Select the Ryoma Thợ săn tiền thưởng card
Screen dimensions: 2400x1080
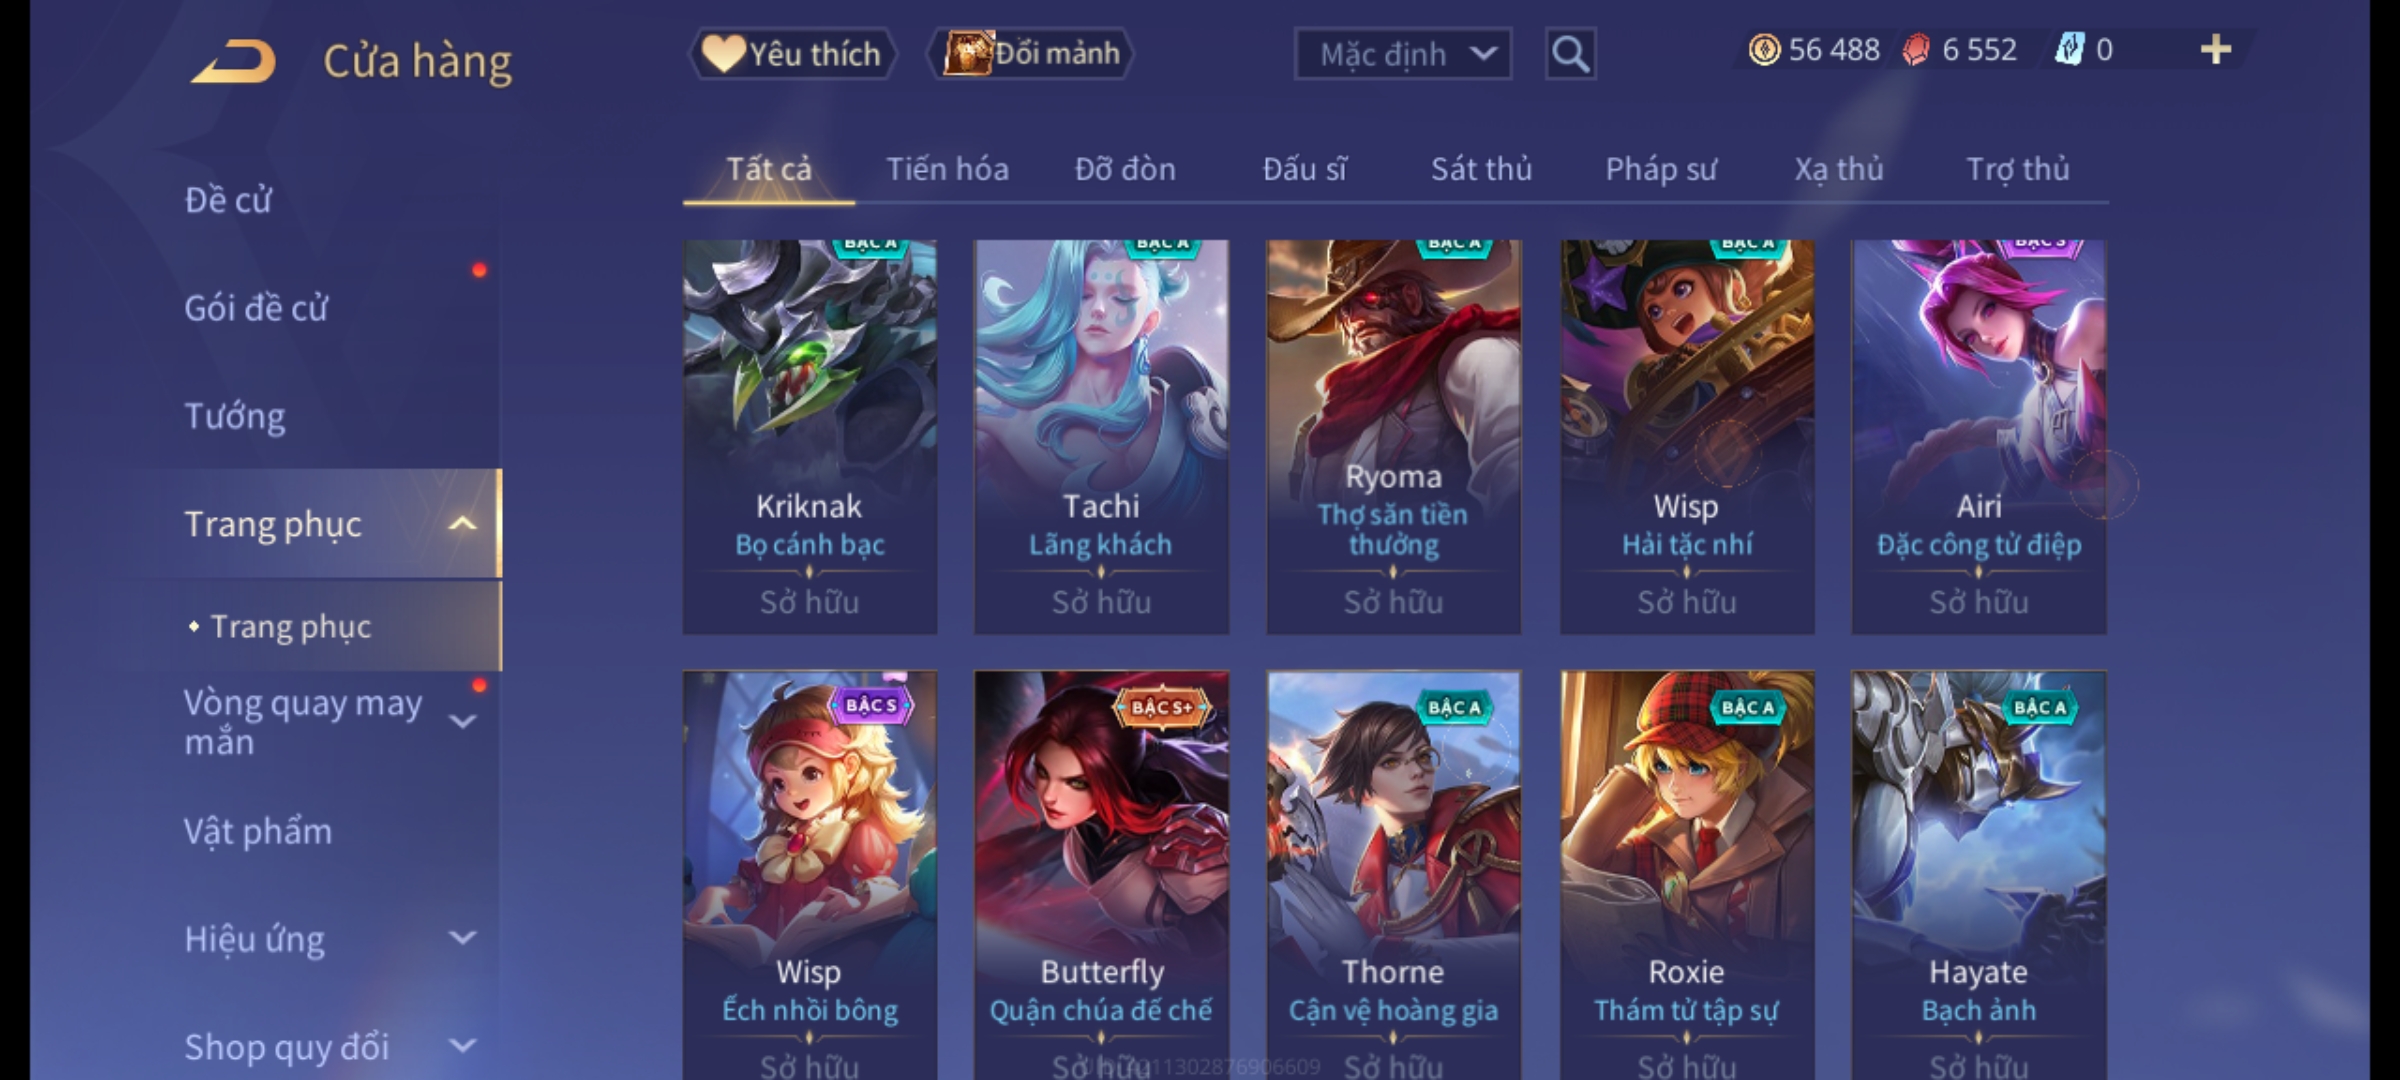pos(1393,436)
